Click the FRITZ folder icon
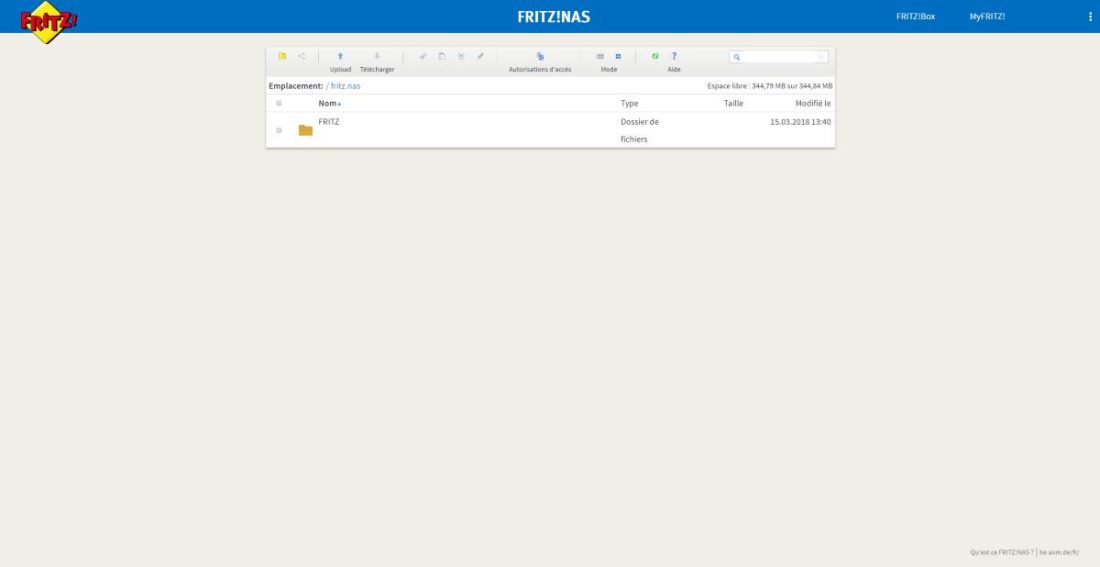 coord(305,130)
